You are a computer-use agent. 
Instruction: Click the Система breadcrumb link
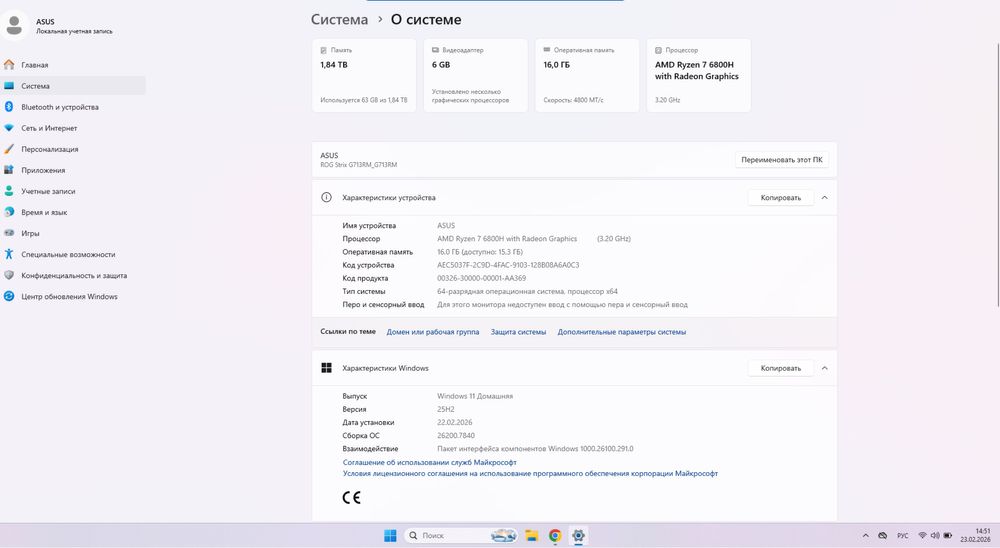click(x=339, y=20)
